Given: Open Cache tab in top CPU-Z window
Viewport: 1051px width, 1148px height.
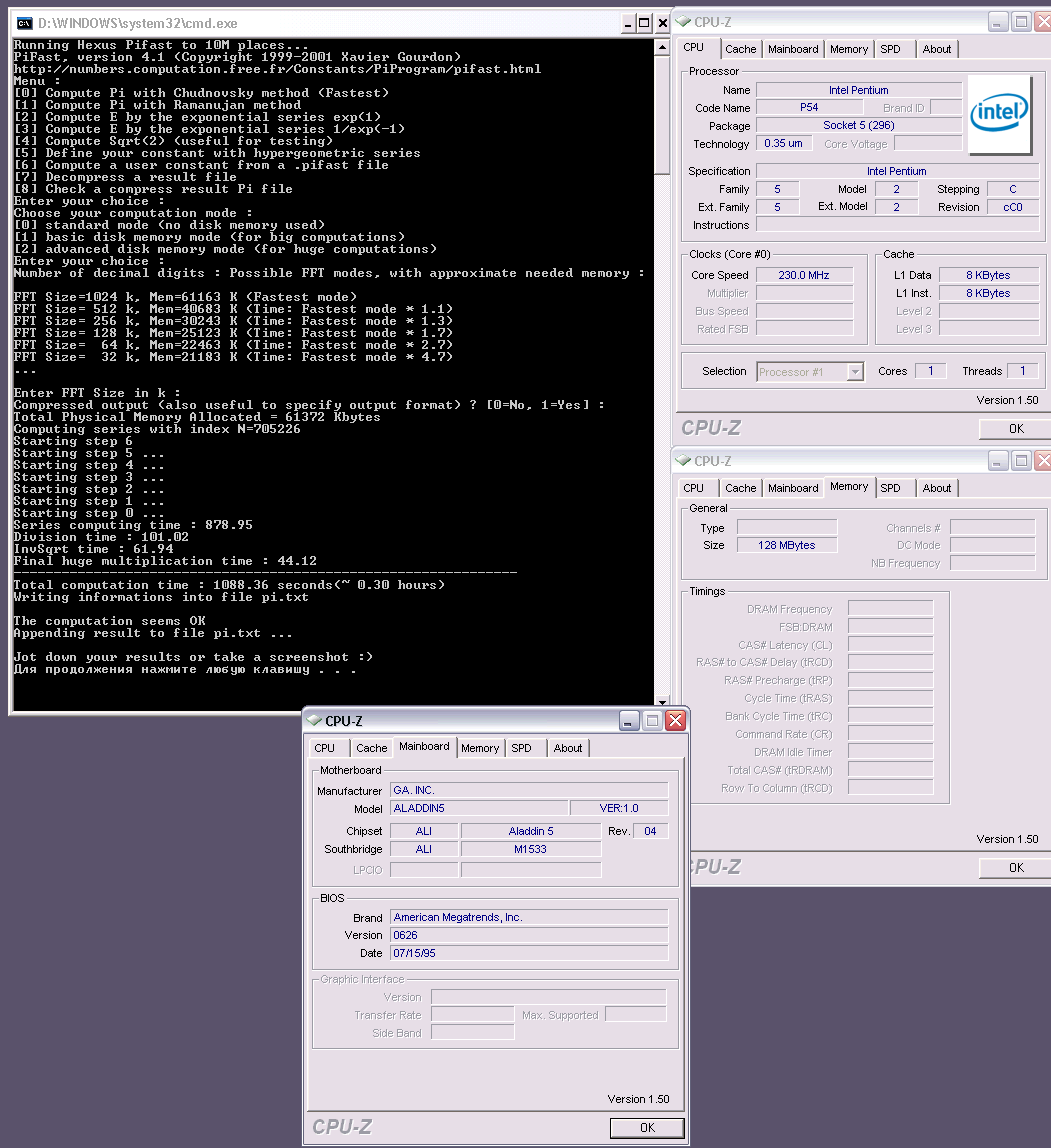Looking at the screenshot, I should click(x=741, y=49).
